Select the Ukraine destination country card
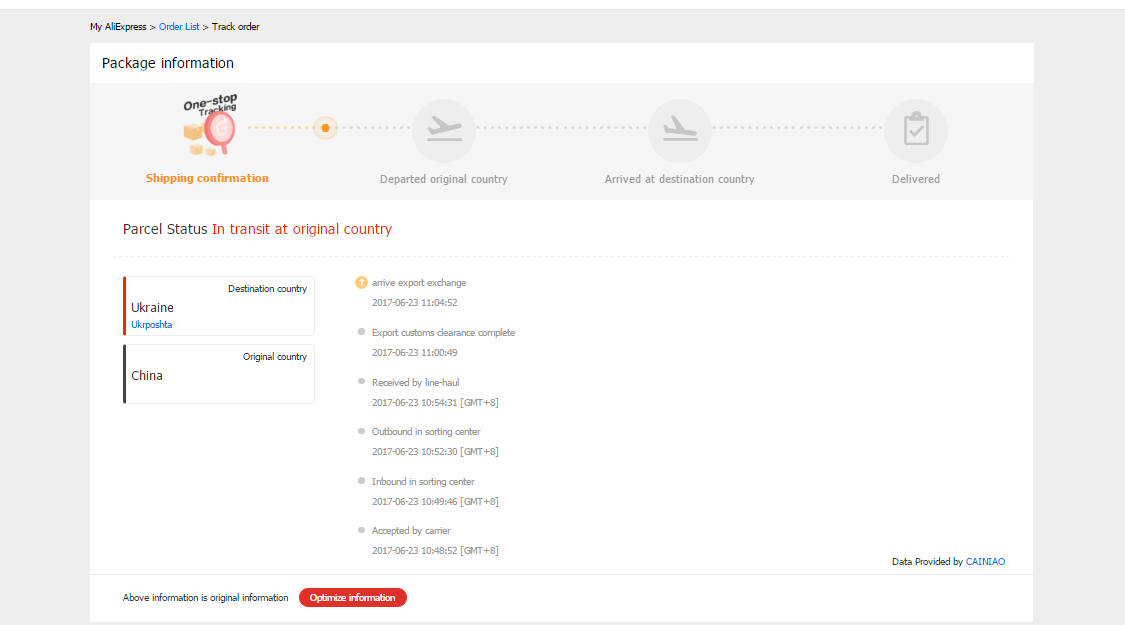The height and width of the screenshot is (625, 1125). [219, 306]
